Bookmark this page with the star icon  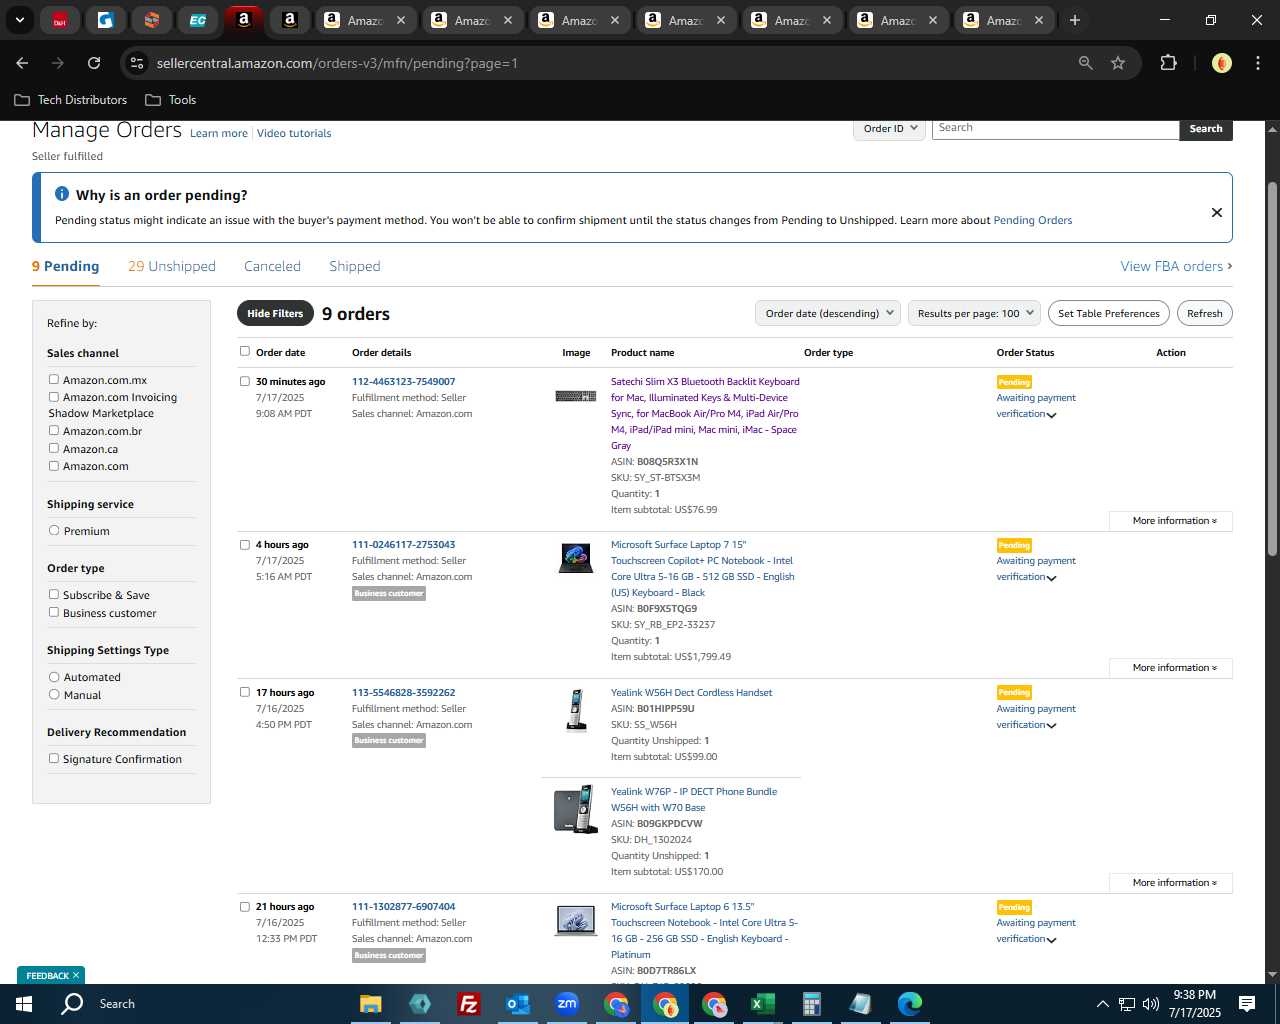(1118, 63)
